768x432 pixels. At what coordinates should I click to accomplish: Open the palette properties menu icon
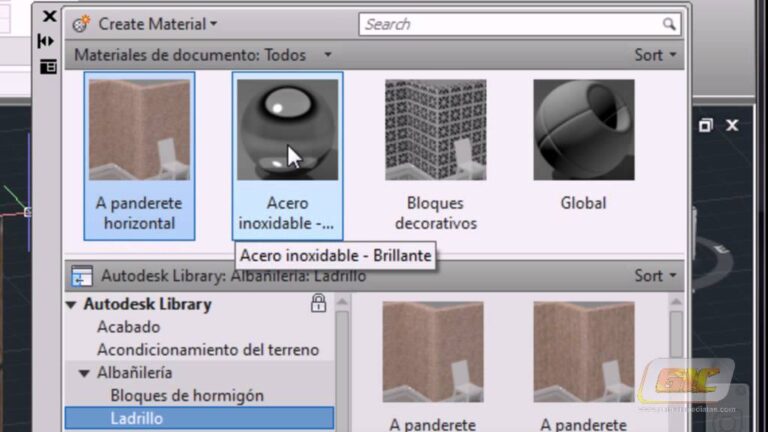click(48, 67)
